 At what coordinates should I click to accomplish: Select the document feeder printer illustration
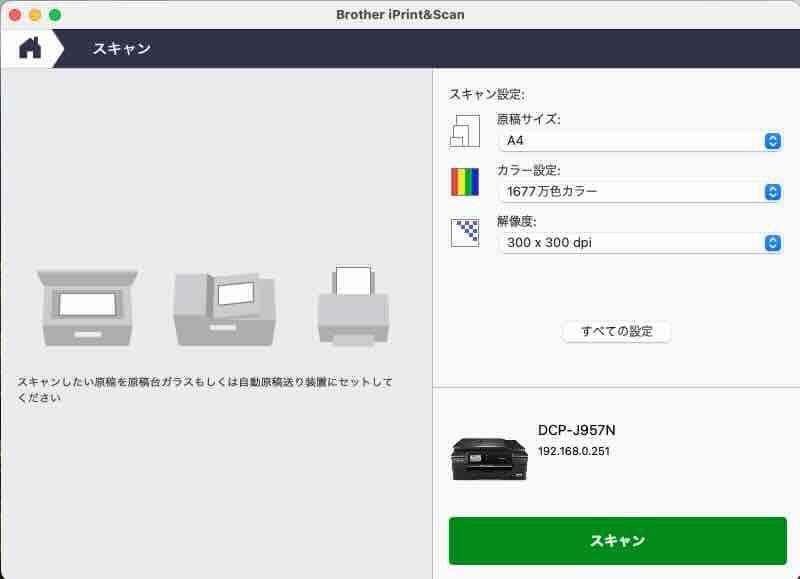pyautogui.click(x=353, y=306)
